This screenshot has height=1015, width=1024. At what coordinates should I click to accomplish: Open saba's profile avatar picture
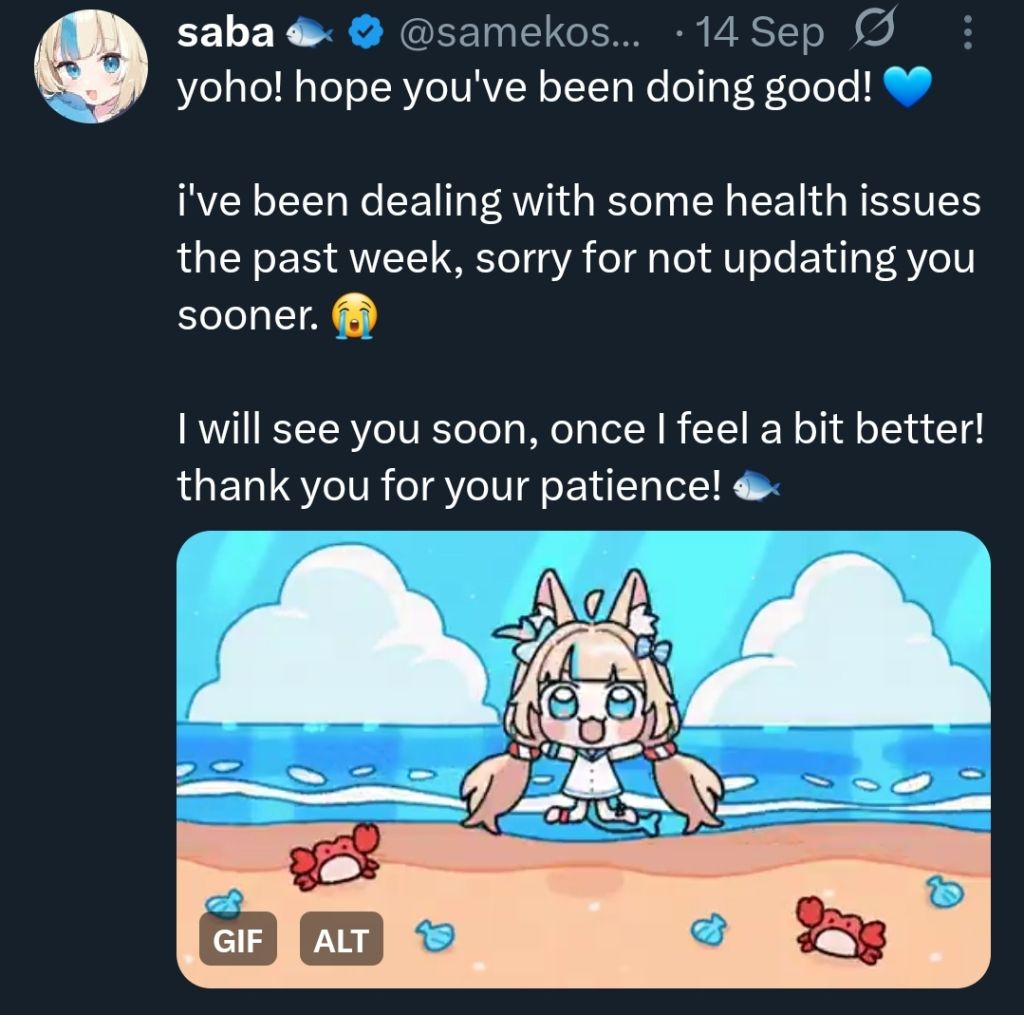(91, 66)
